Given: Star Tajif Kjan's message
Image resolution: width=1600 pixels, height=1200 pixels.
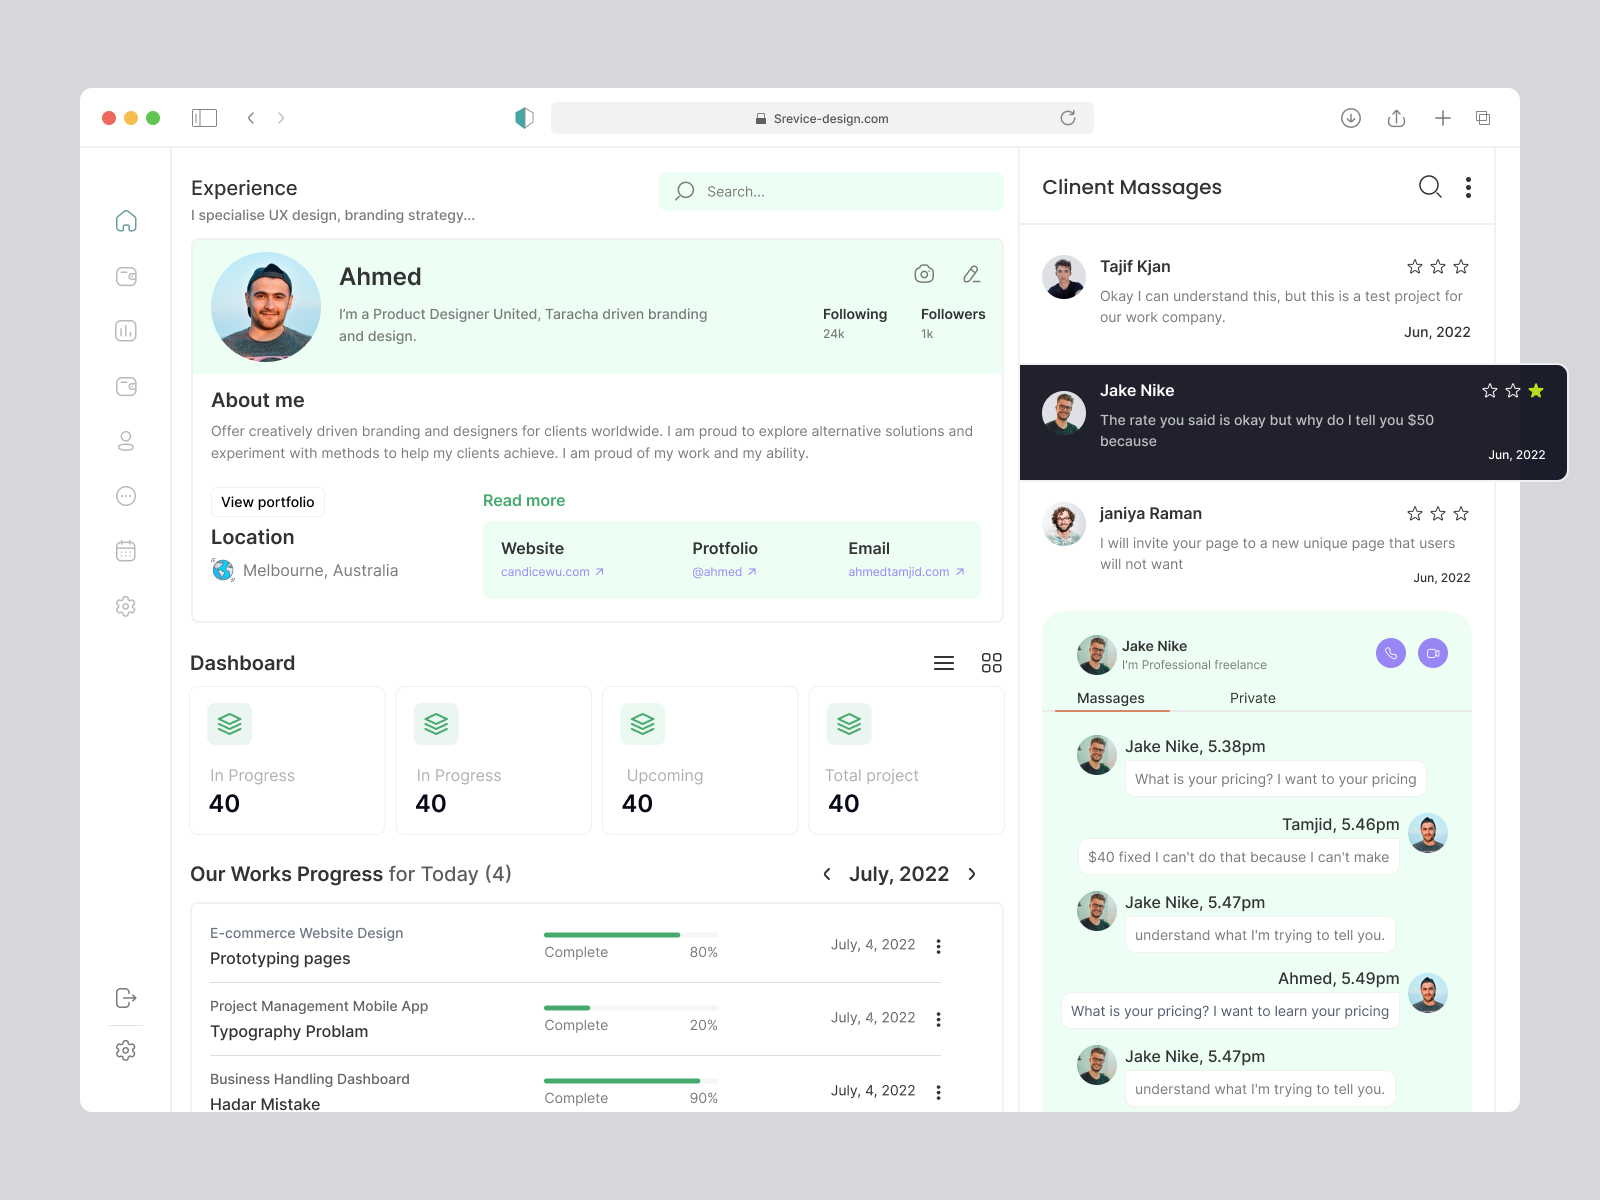Looking at the screenshot, I should click(1438, 266).
